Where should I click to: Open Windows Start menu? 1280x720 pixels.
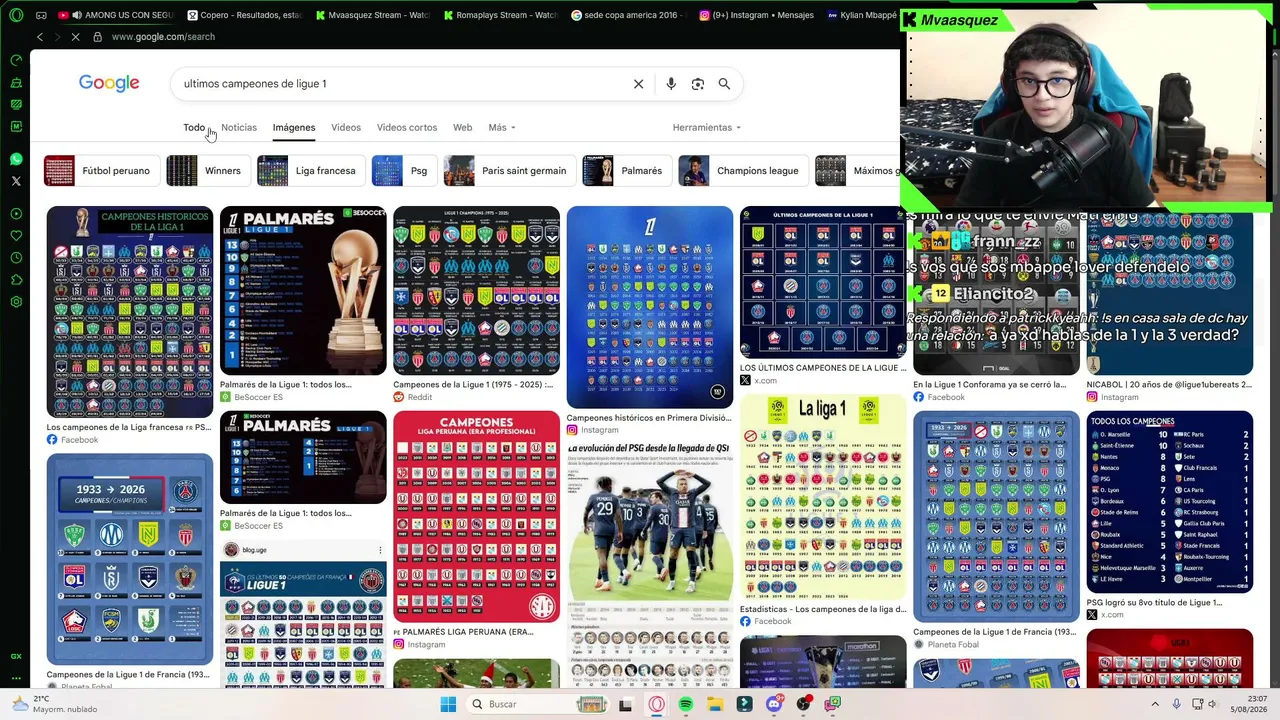[x=448, y=704]
